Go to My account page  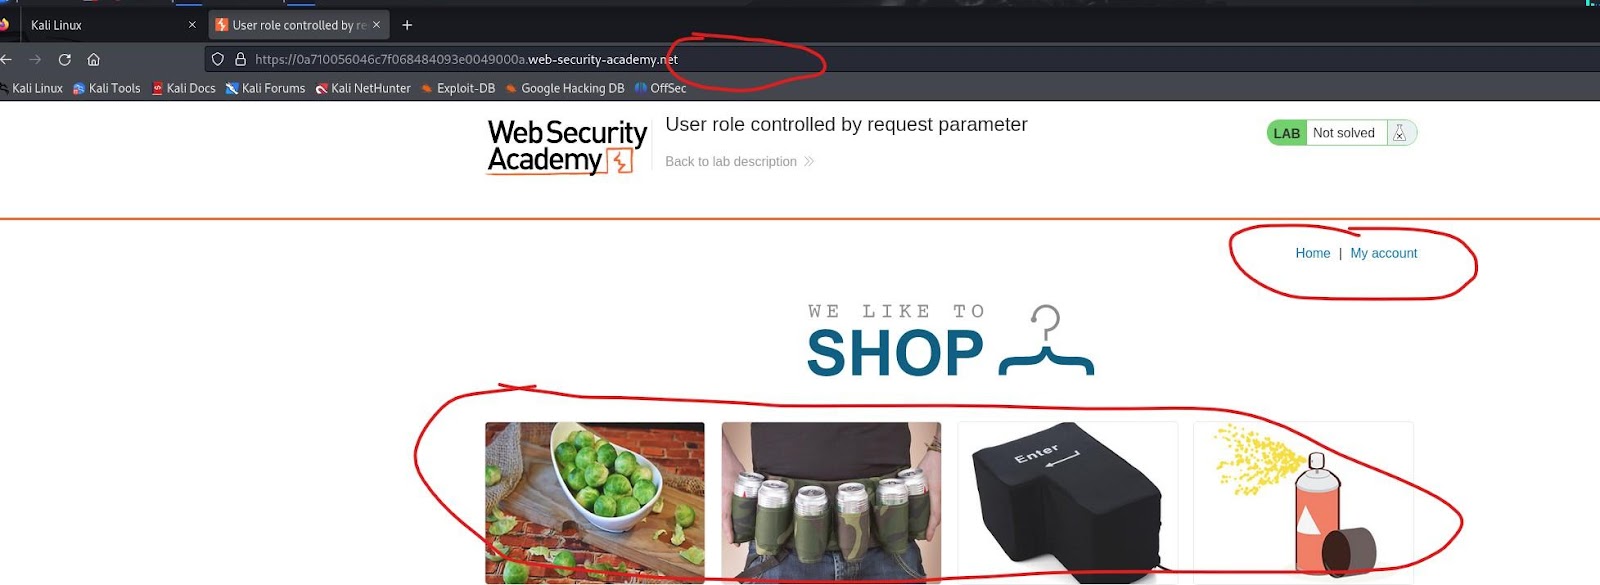[x=1384, y=253]
